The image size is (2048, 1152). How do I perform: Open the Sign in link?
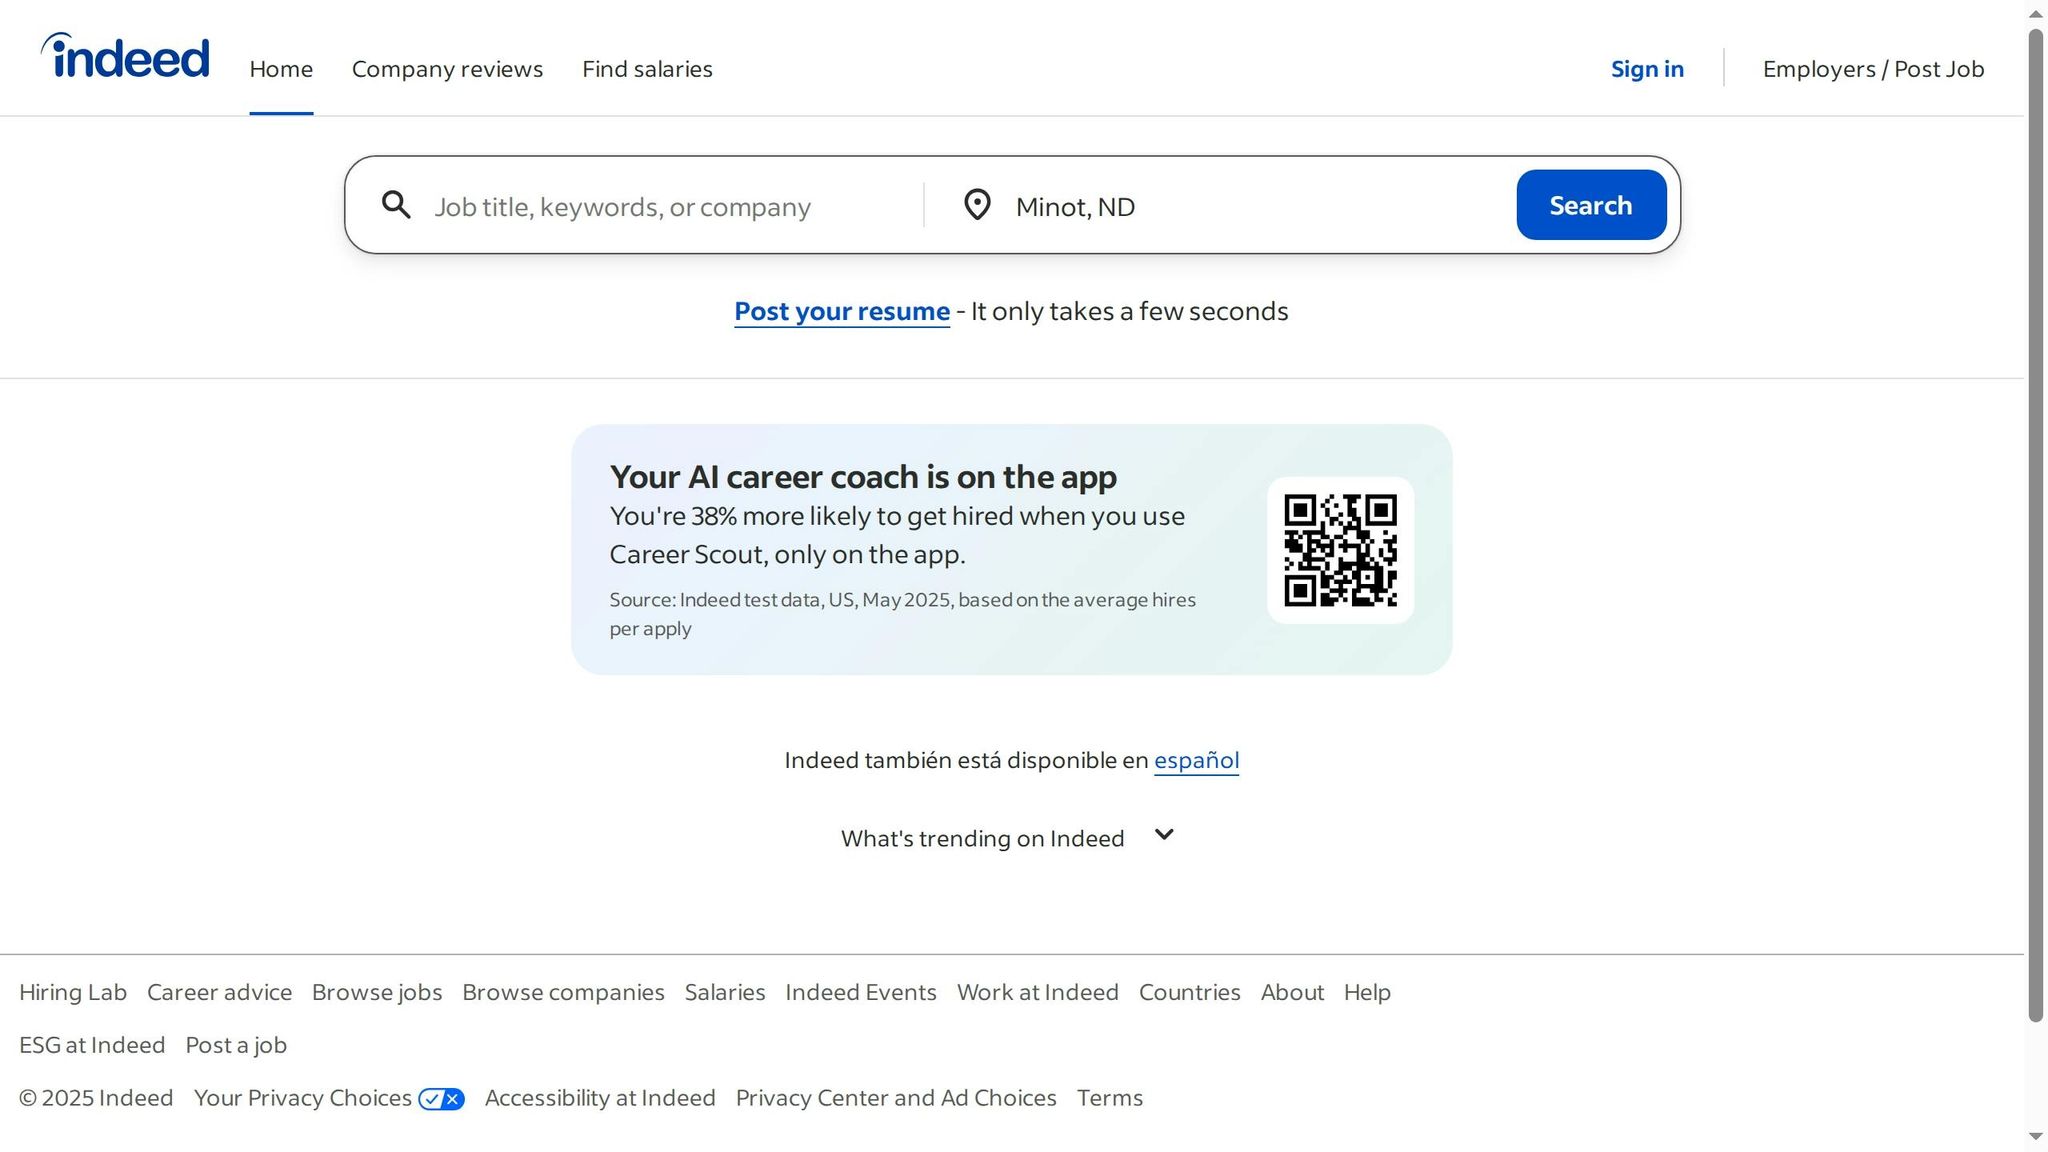(1646, 69)
